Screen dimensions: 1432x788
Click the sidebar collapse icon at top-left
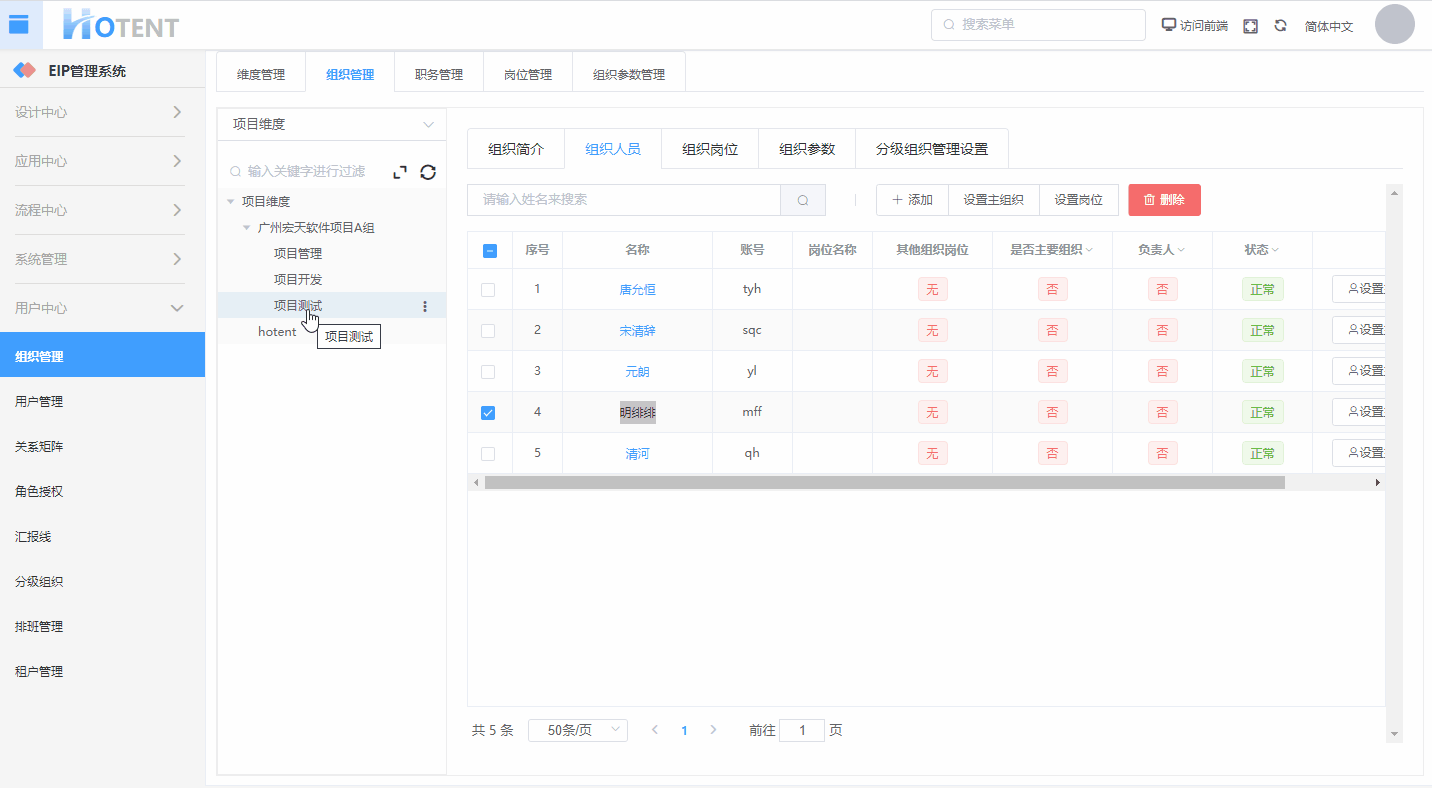pyautogui.click(x=19, y=25)
